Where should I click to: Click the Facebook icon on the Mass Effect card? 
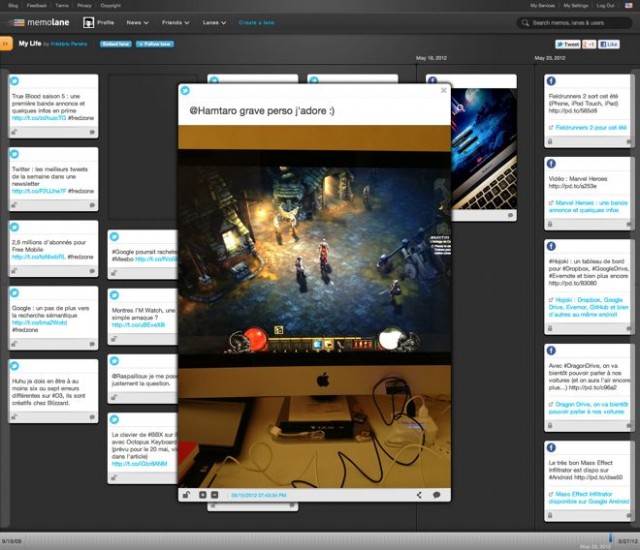[x=551, y=448]
